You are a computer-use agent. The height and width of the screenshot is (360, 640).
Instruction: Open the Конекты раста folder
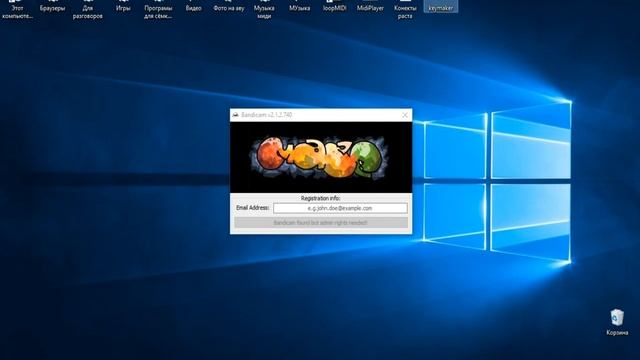(x=405, y=10)
